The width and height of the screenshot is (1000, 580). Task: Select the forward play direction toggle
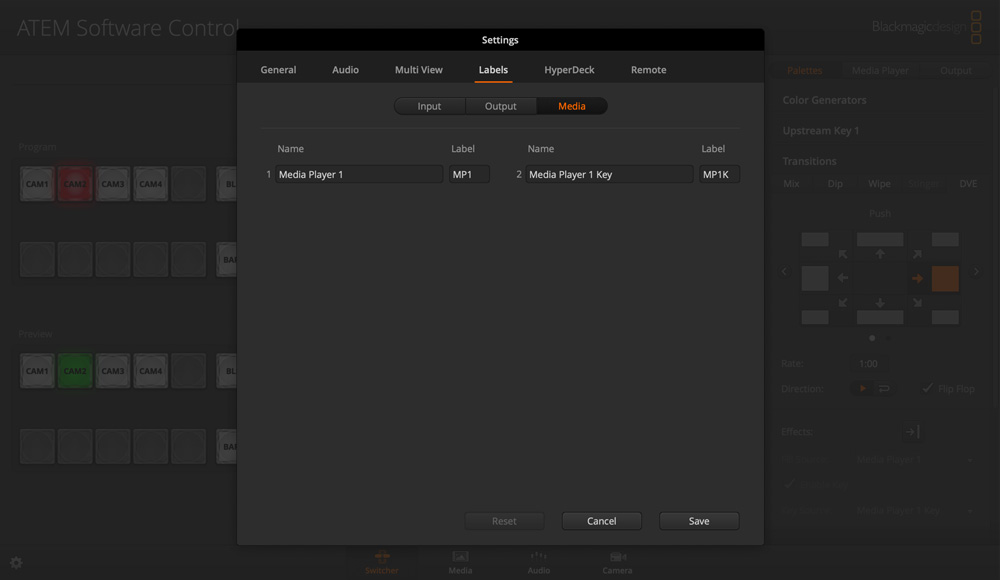pos(861,387)
